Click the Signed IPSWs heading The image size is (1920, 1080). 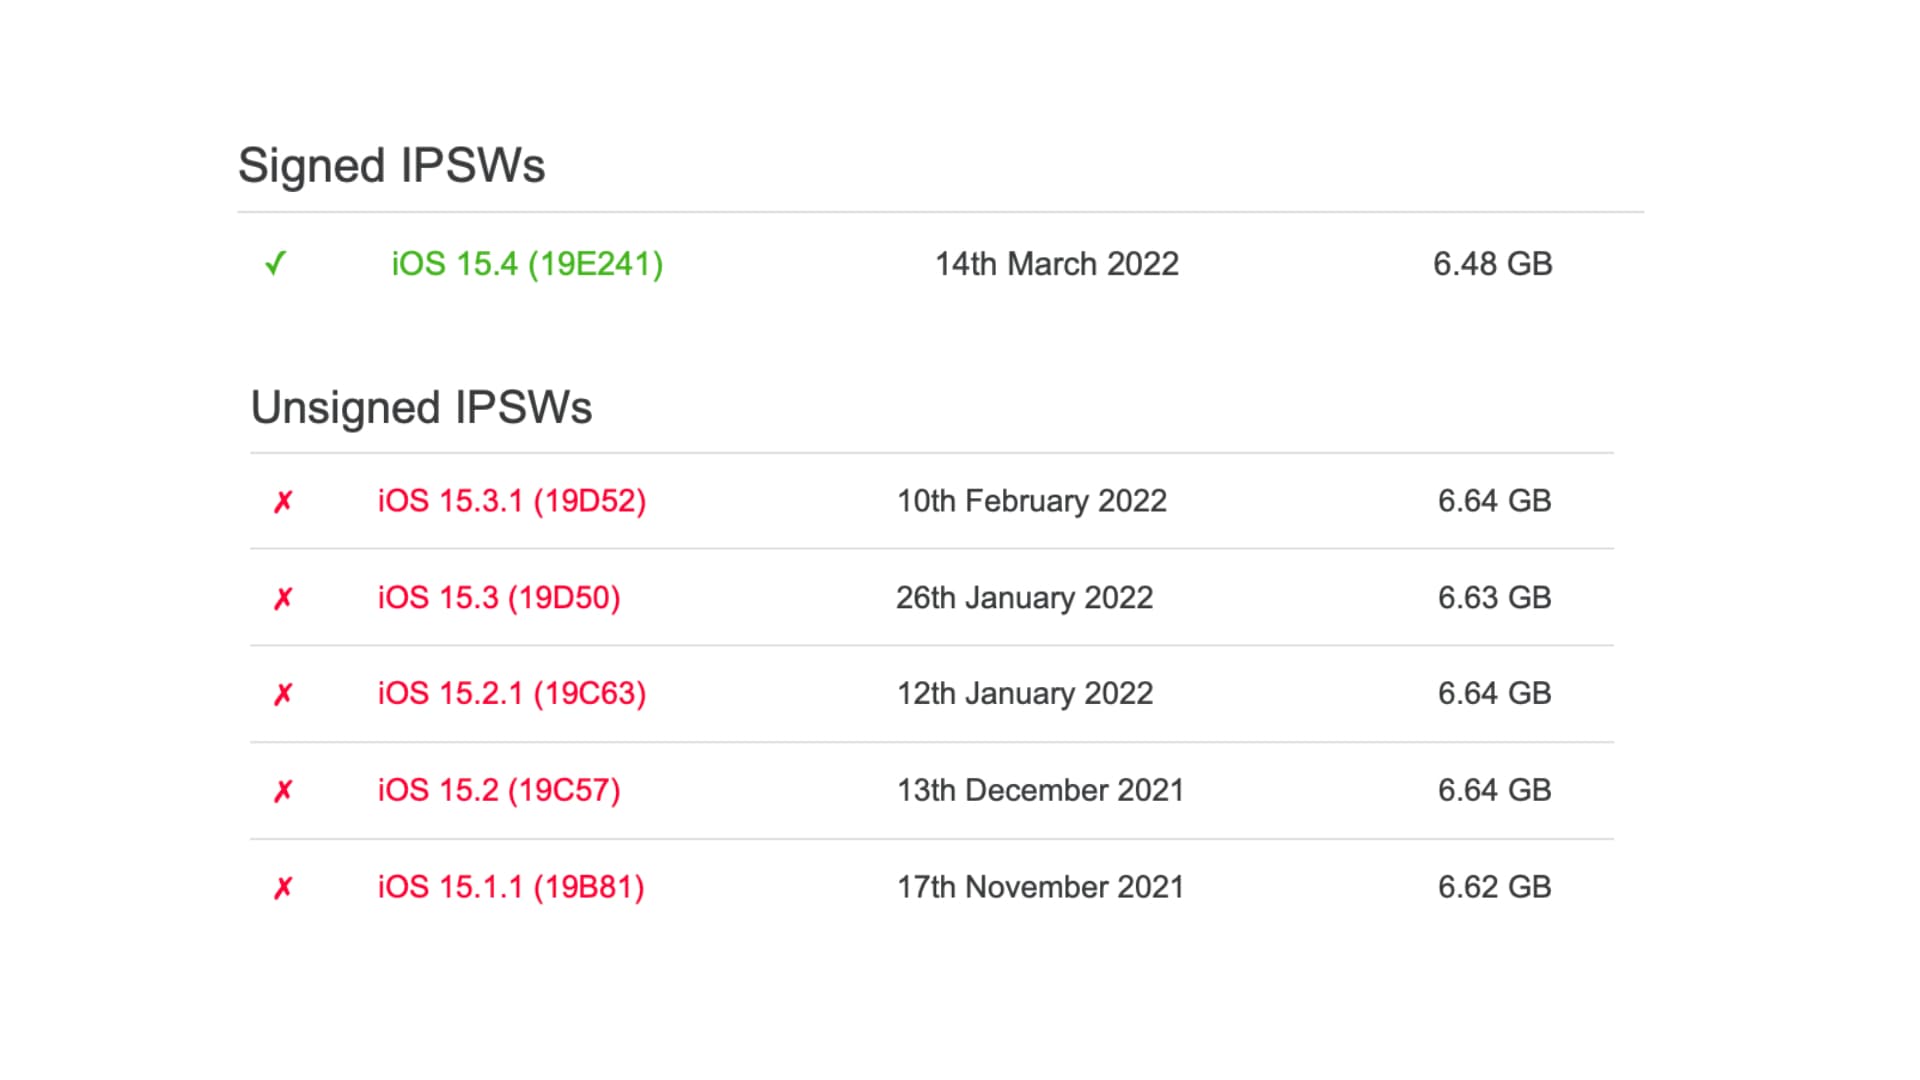(x=391, y=166)
